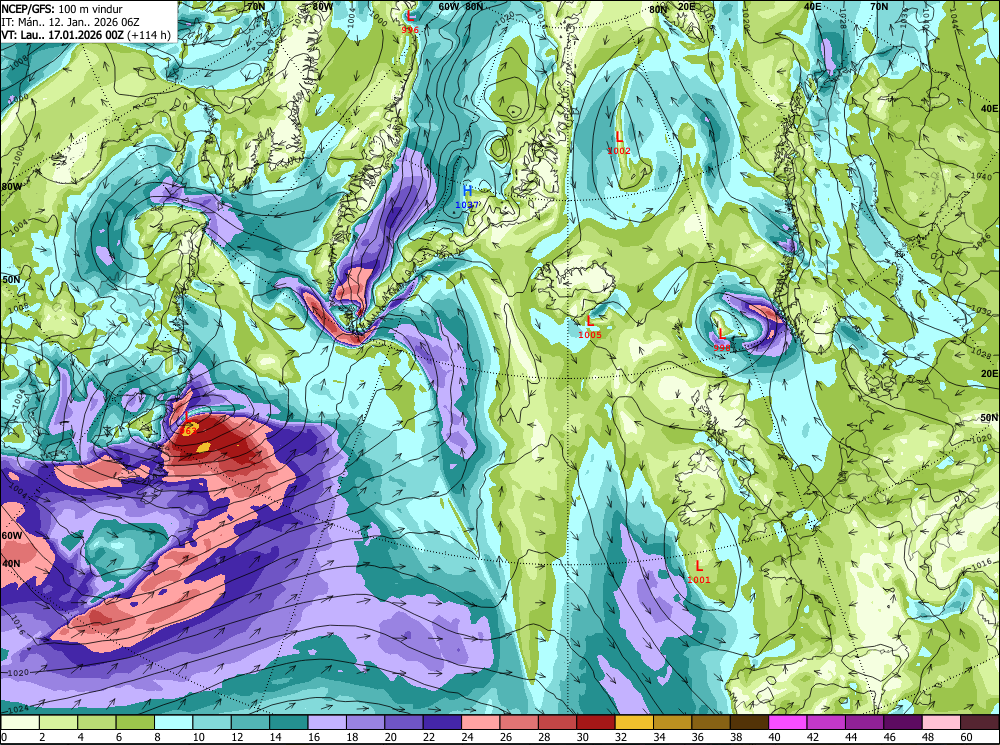
Task: Click the 1024 isobar label bottom left
Action: coord(17,707)
